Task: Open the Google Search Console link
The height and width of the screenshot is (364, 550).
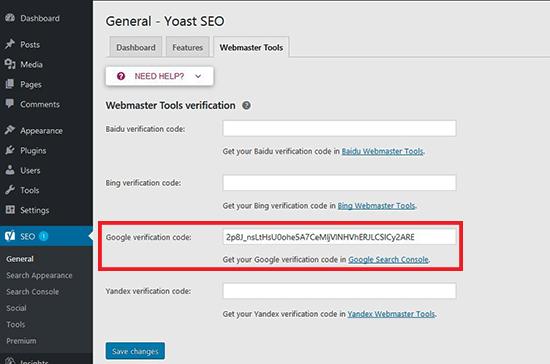Action: coord(388,259)
